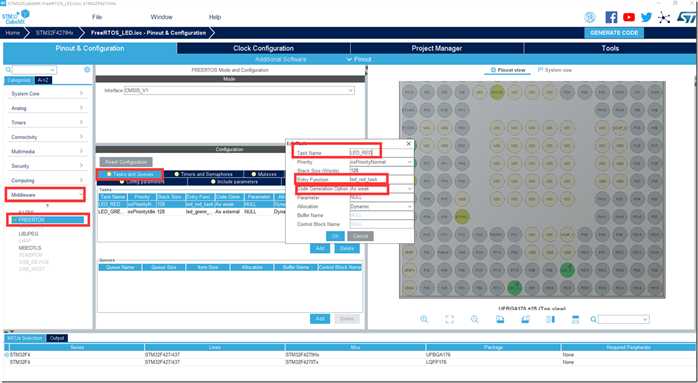The height and width of the screenshot is (383, 698).
Task: Zoom out on the pinout view
Action: (x=475, y=319)
